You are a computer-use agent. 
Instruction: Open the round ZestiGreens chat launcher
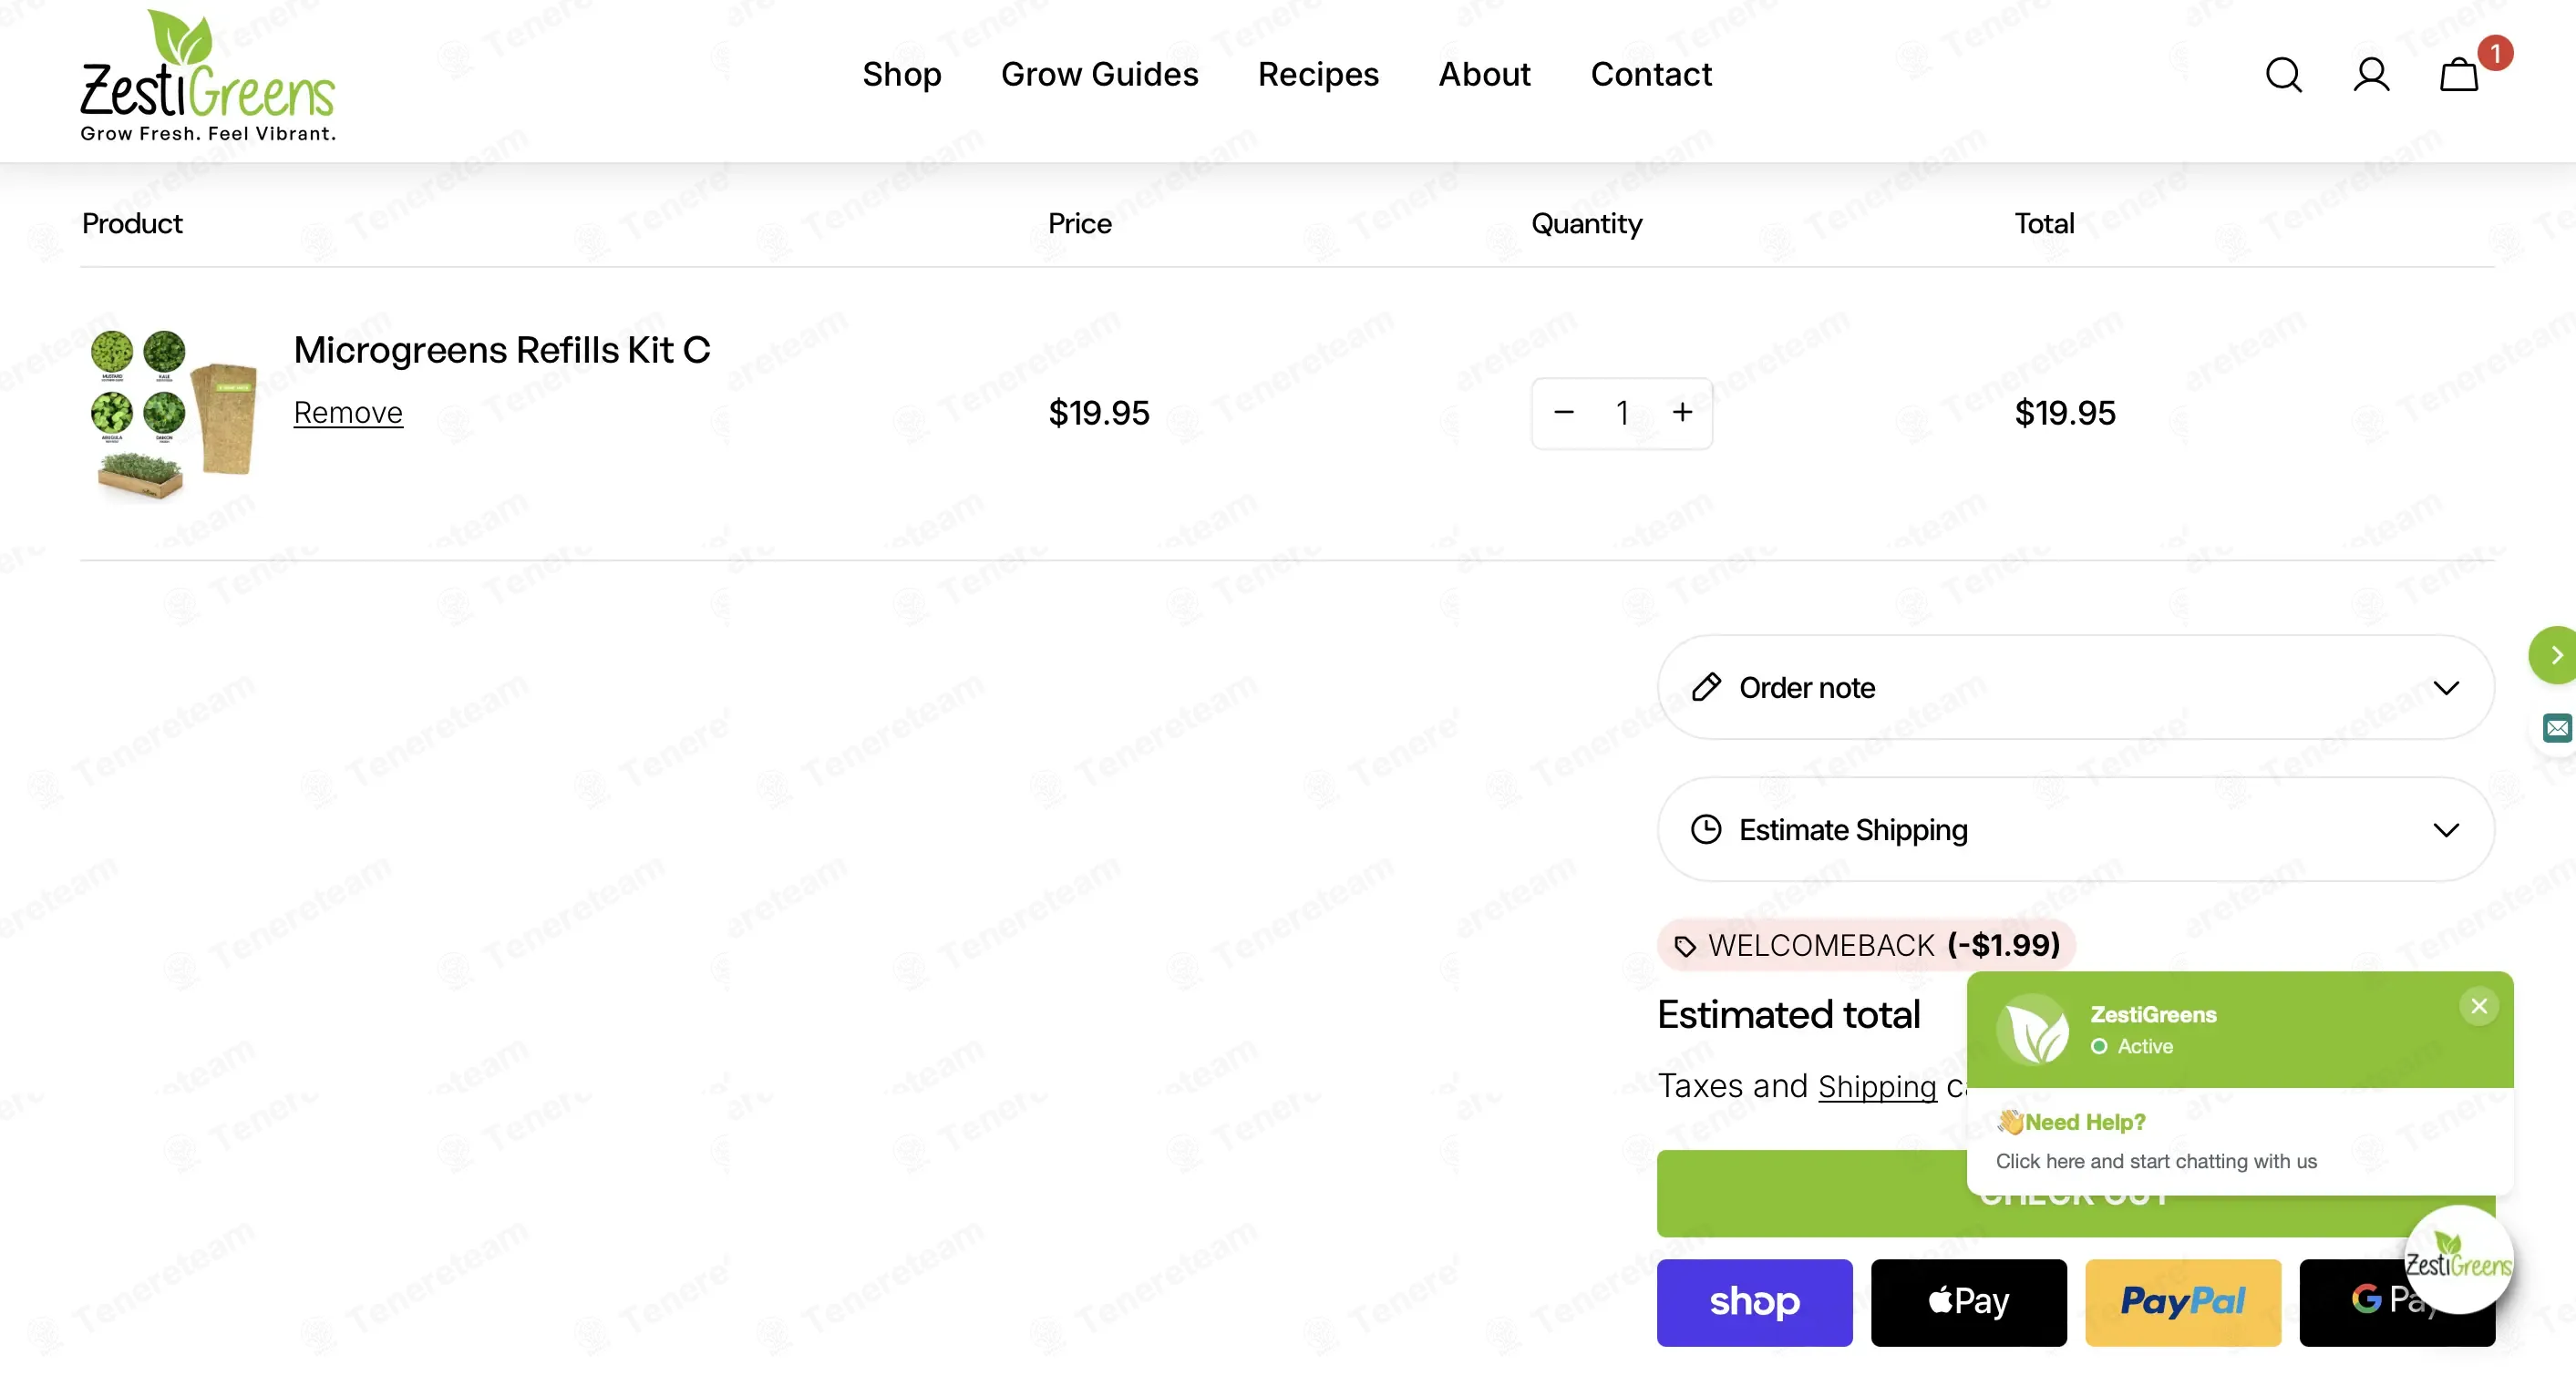[x=2458, y=1259]
